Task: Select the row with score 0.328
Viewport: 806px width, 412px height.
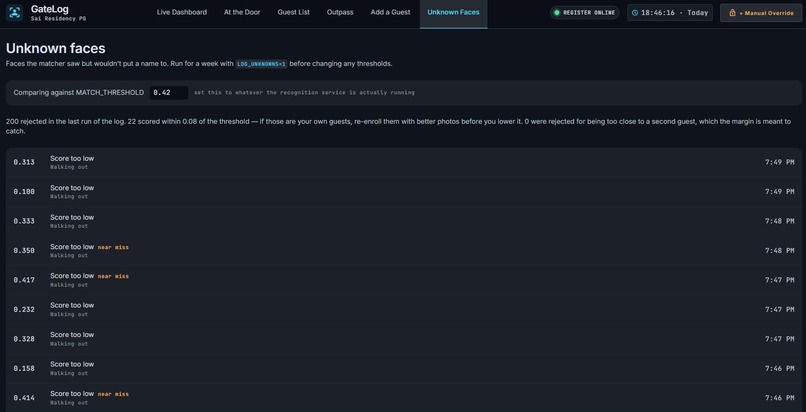Action: click(x=404, y=339)
